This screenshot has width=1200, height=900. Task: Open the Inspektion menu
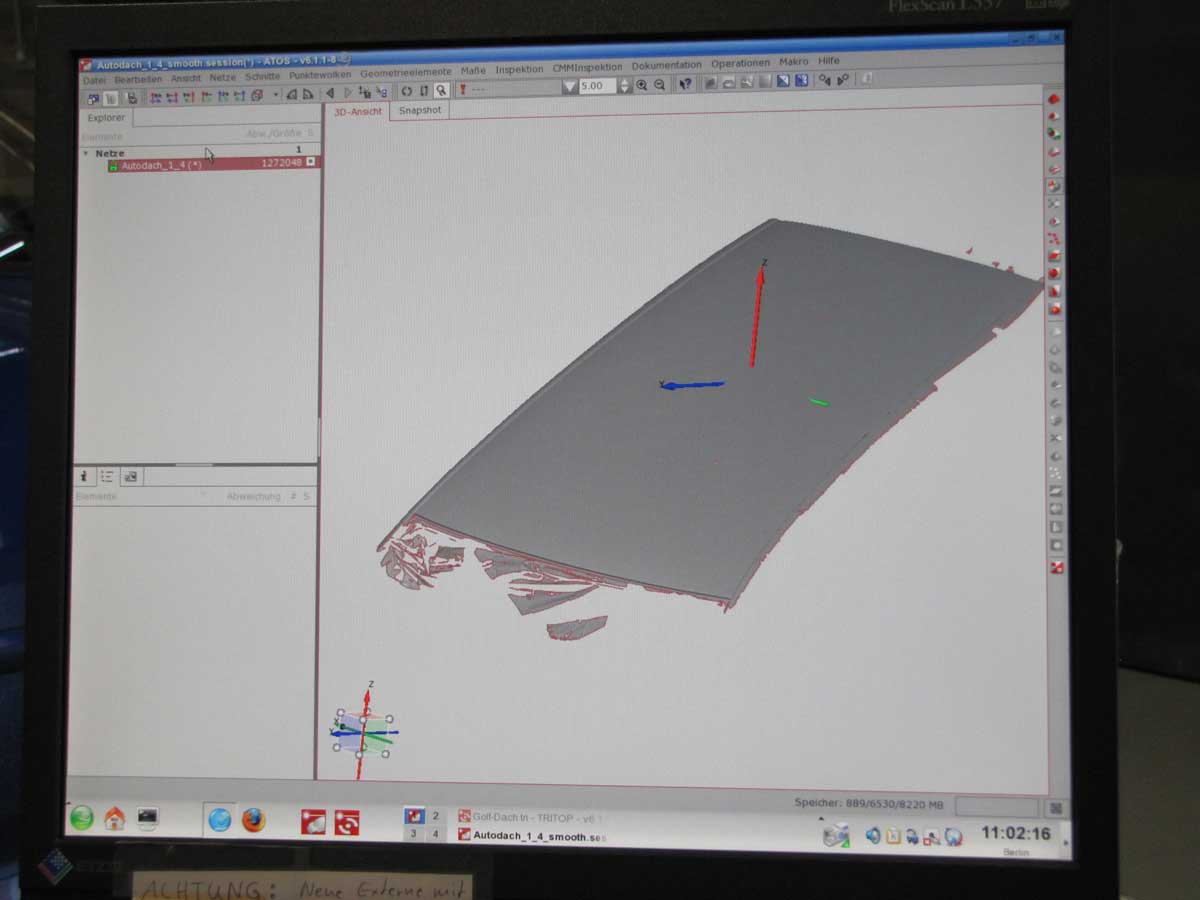[x=519, y=69]
